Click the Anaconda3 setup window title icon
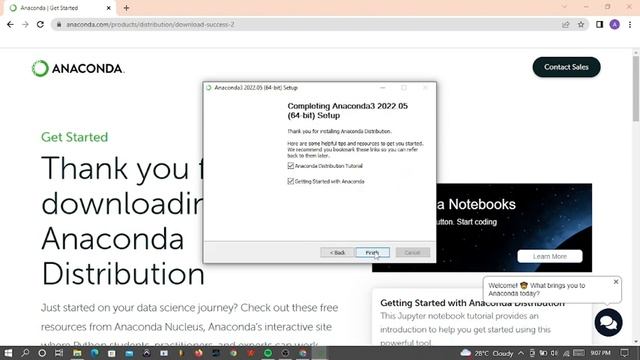The height and width of the screenshot is (360, 640). [209, 88]
